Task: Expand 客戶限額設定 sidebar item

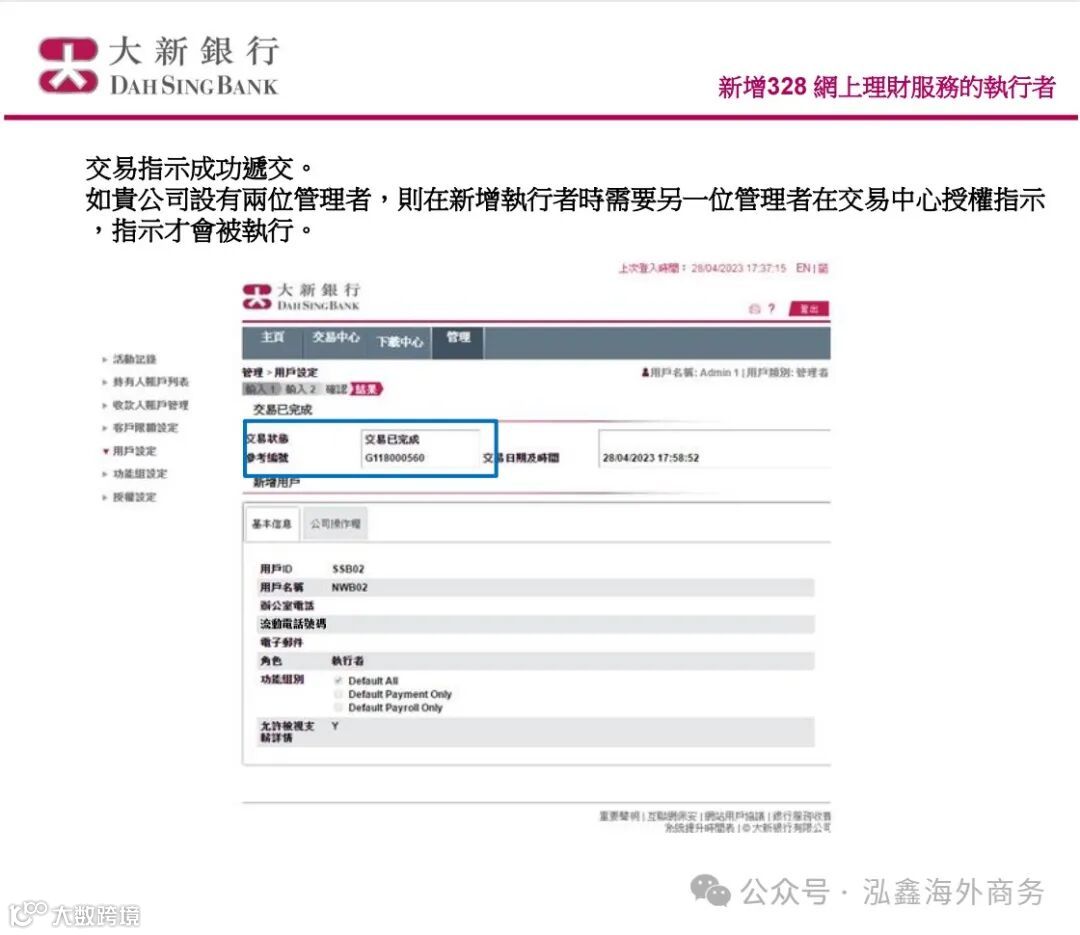Action: click(x=145, y=428)
